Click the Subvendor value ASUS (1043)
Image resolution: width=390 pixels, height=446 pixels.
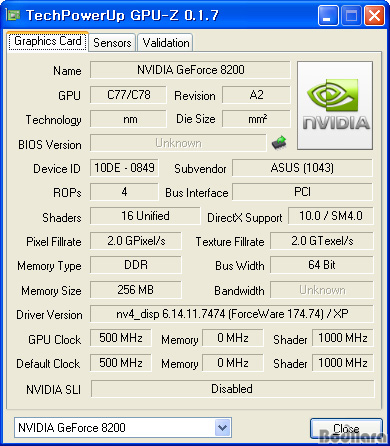coord(302,168)
